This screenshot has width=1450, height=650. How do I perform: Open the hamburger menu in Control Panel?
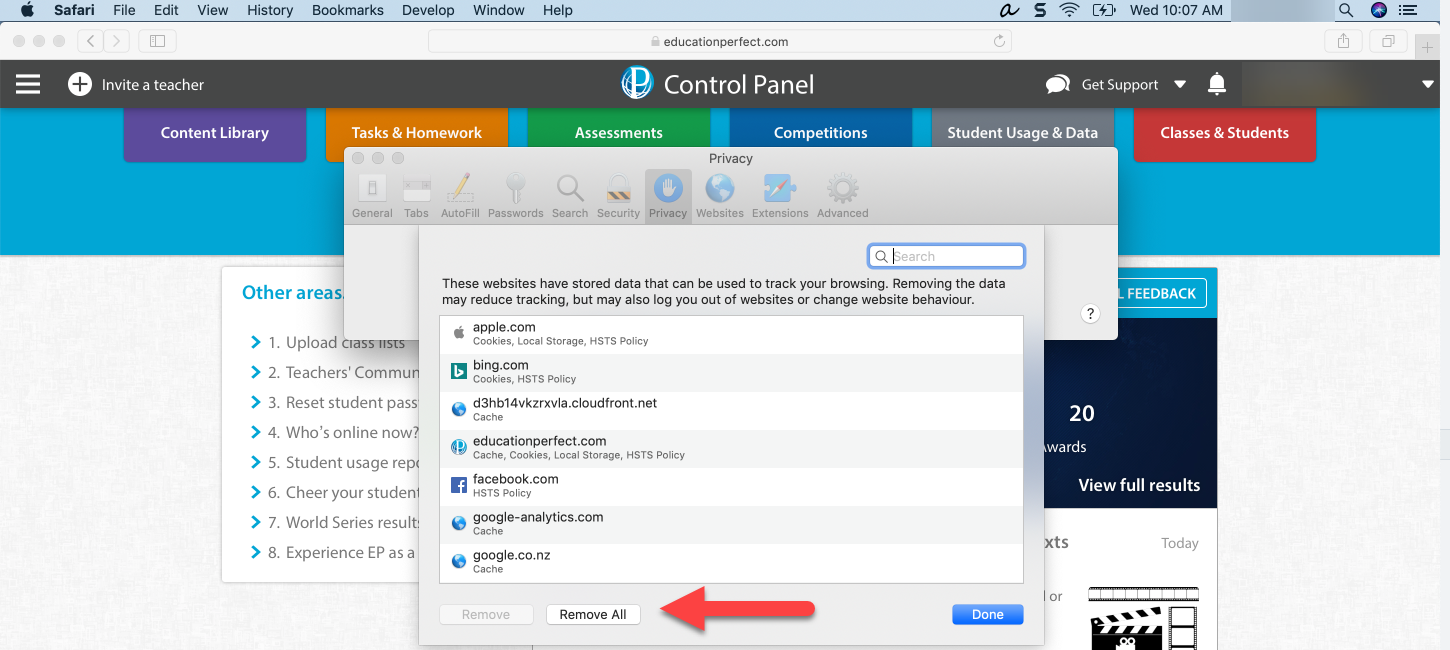coord(28,84)
